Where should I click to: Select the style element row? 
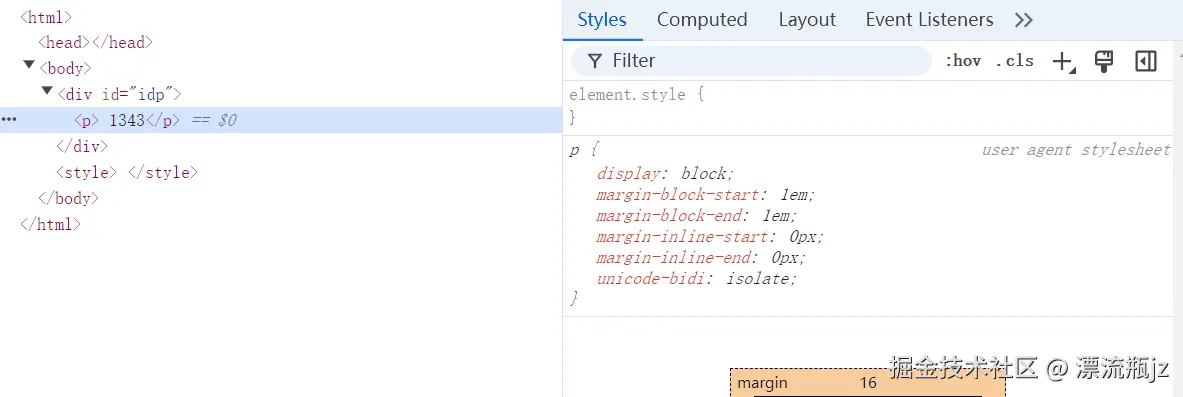[x=127, y=172]
